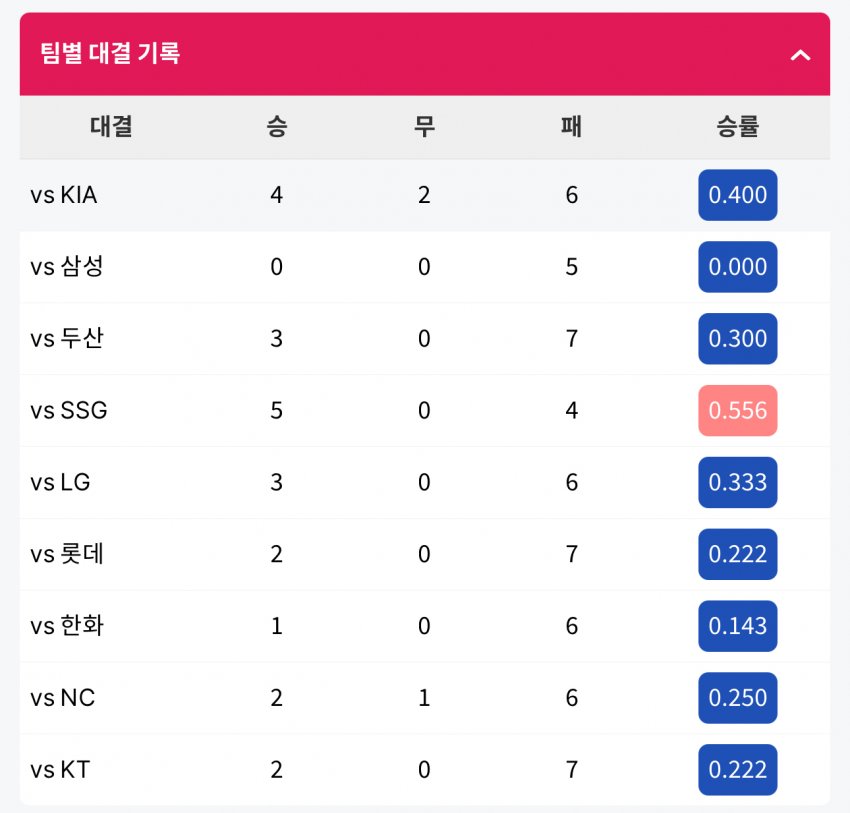The height and width of the screenshot is (813, 850).
Task: Open the vs KT matchup row
Action: (425, 770)
